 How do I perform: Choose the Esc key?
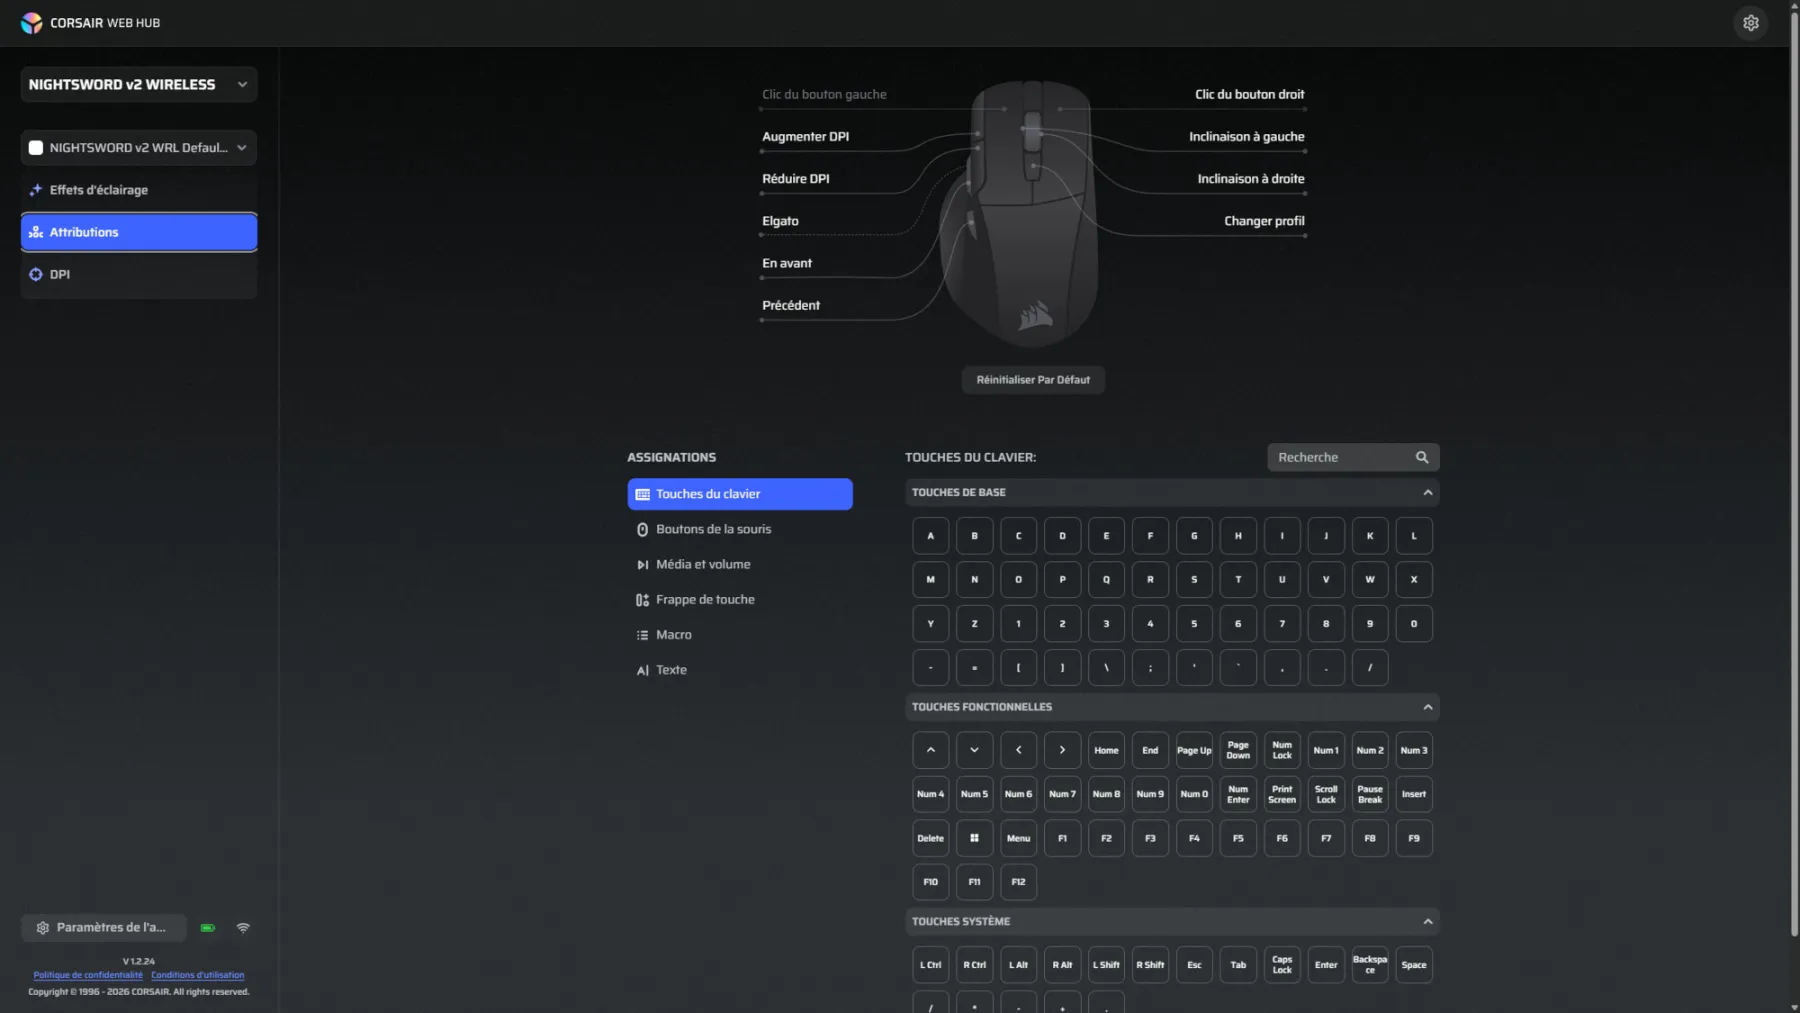[x=1194, y=965]
